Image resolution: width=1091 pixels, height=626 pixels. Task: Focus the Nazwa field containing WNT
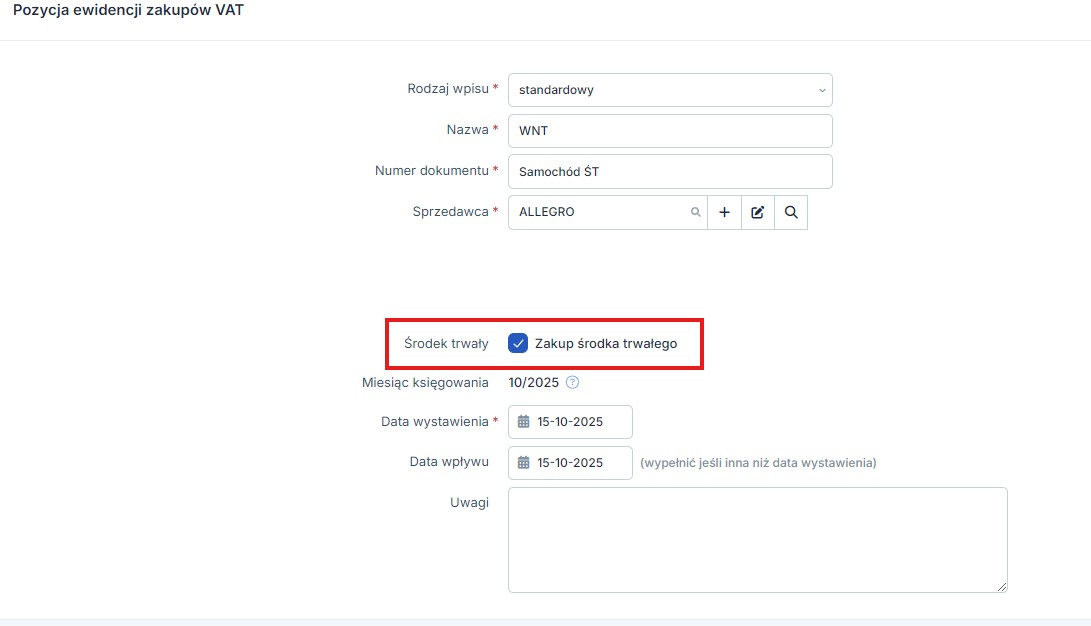(x=670, y=131)
